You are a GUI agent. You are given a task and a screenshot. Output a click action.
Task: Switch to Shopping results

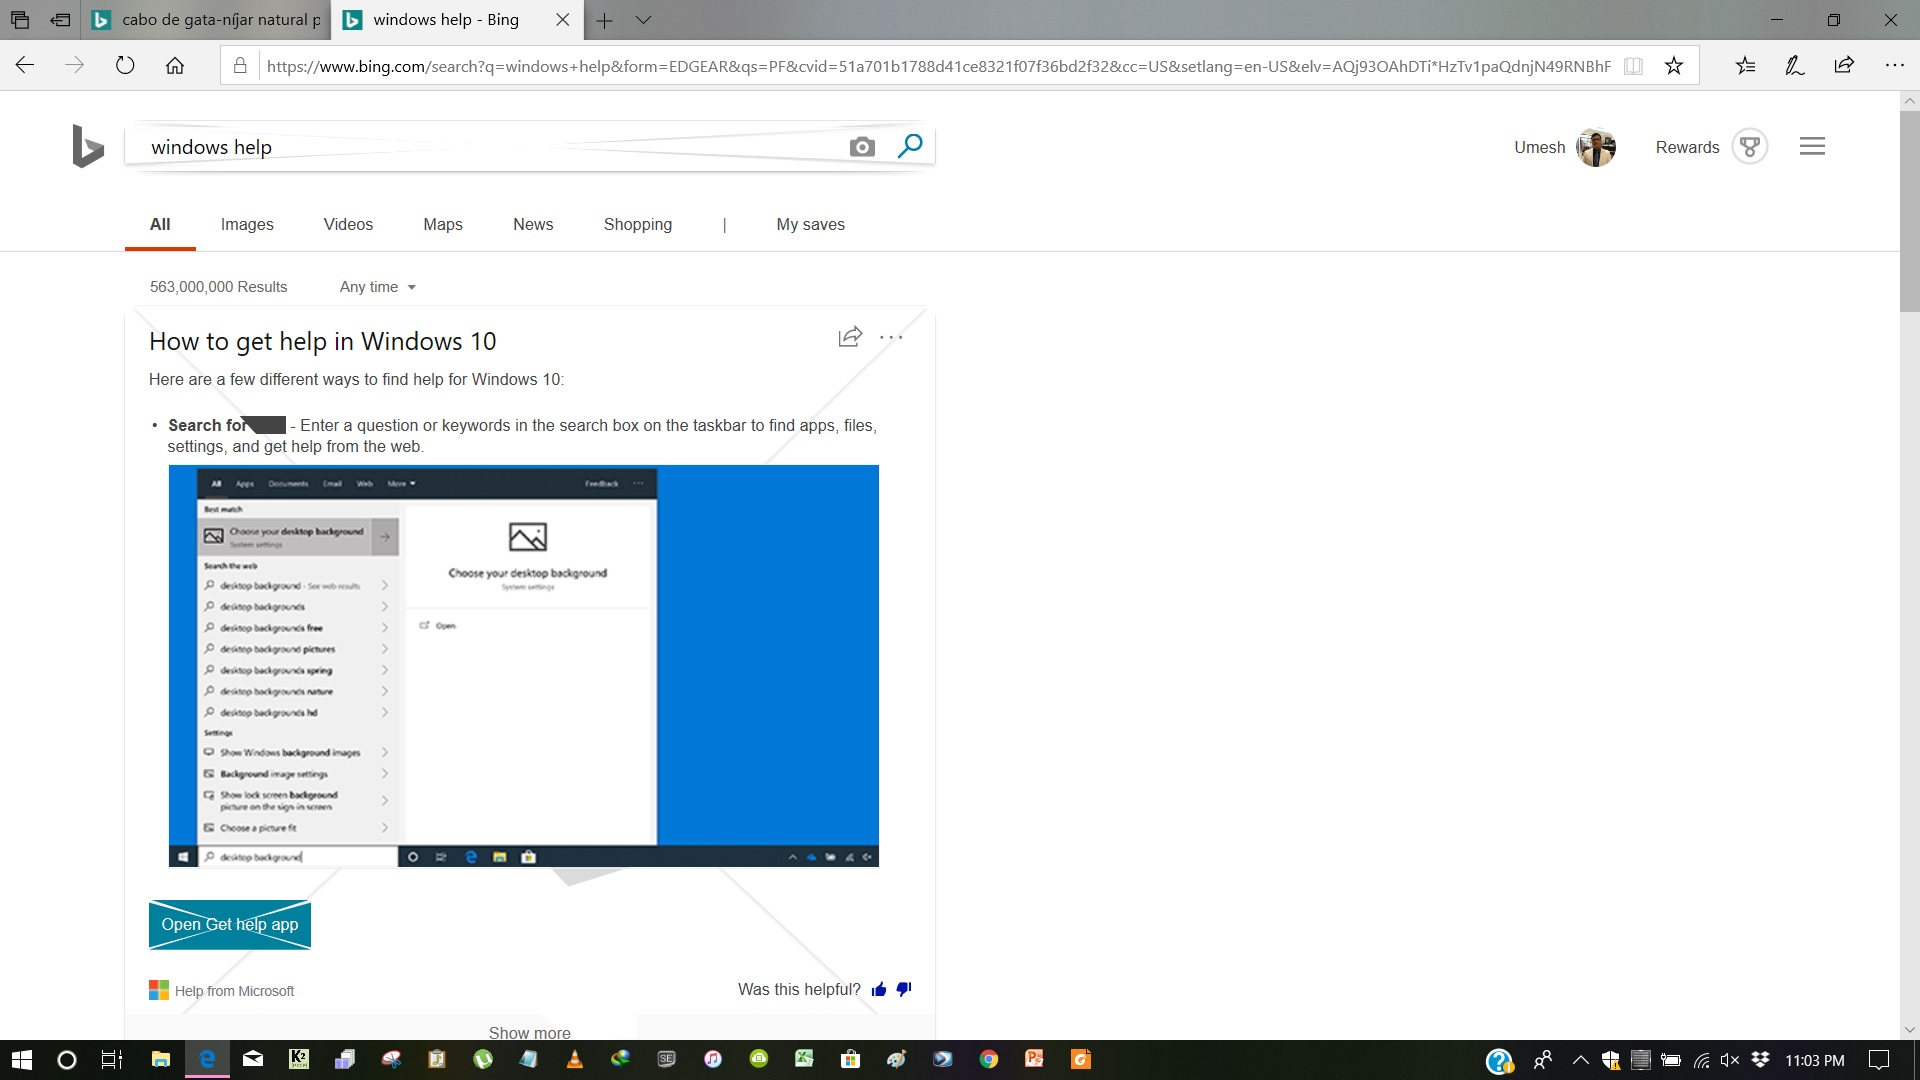[x=638, y=225]
